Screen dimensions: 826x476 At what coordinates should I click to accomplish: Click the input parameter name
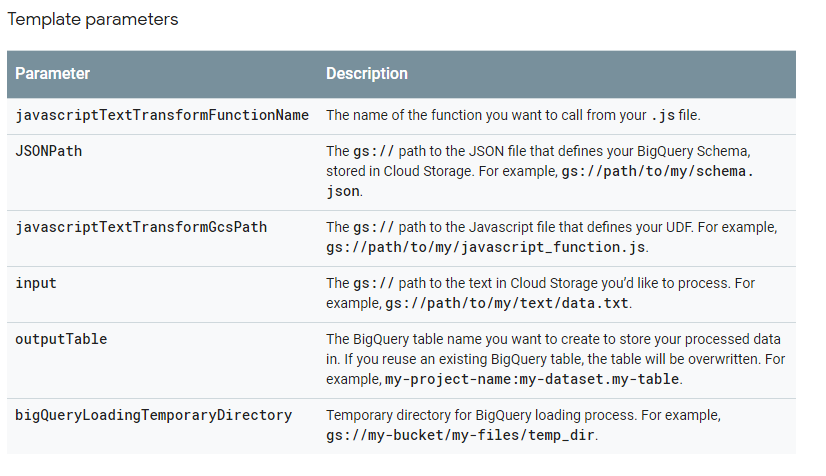(36, 283)
